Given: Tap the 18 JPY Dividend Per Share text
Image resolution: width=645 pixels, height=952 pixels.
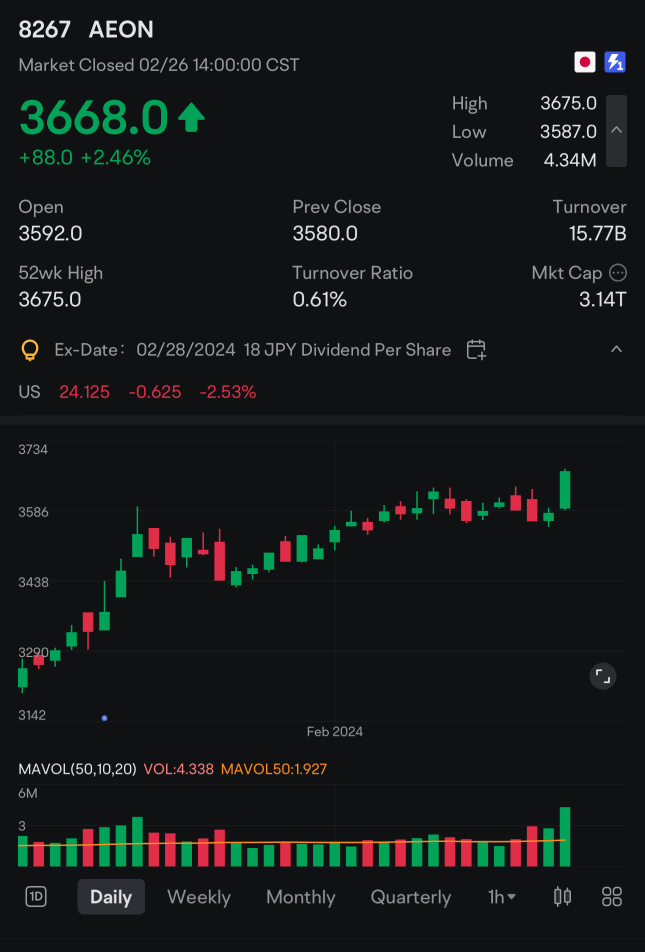Looking at the screenshot, I should [347, 350].
